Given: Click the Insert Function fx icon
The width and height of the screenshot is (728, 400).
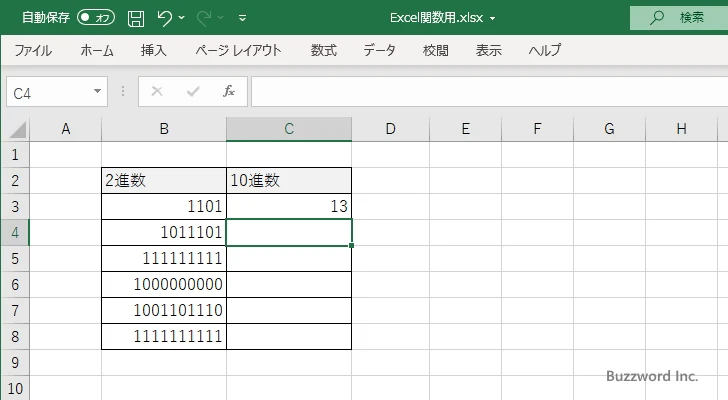Looking at the screenshot, I should pyautogui.click(x=228, y=91).
